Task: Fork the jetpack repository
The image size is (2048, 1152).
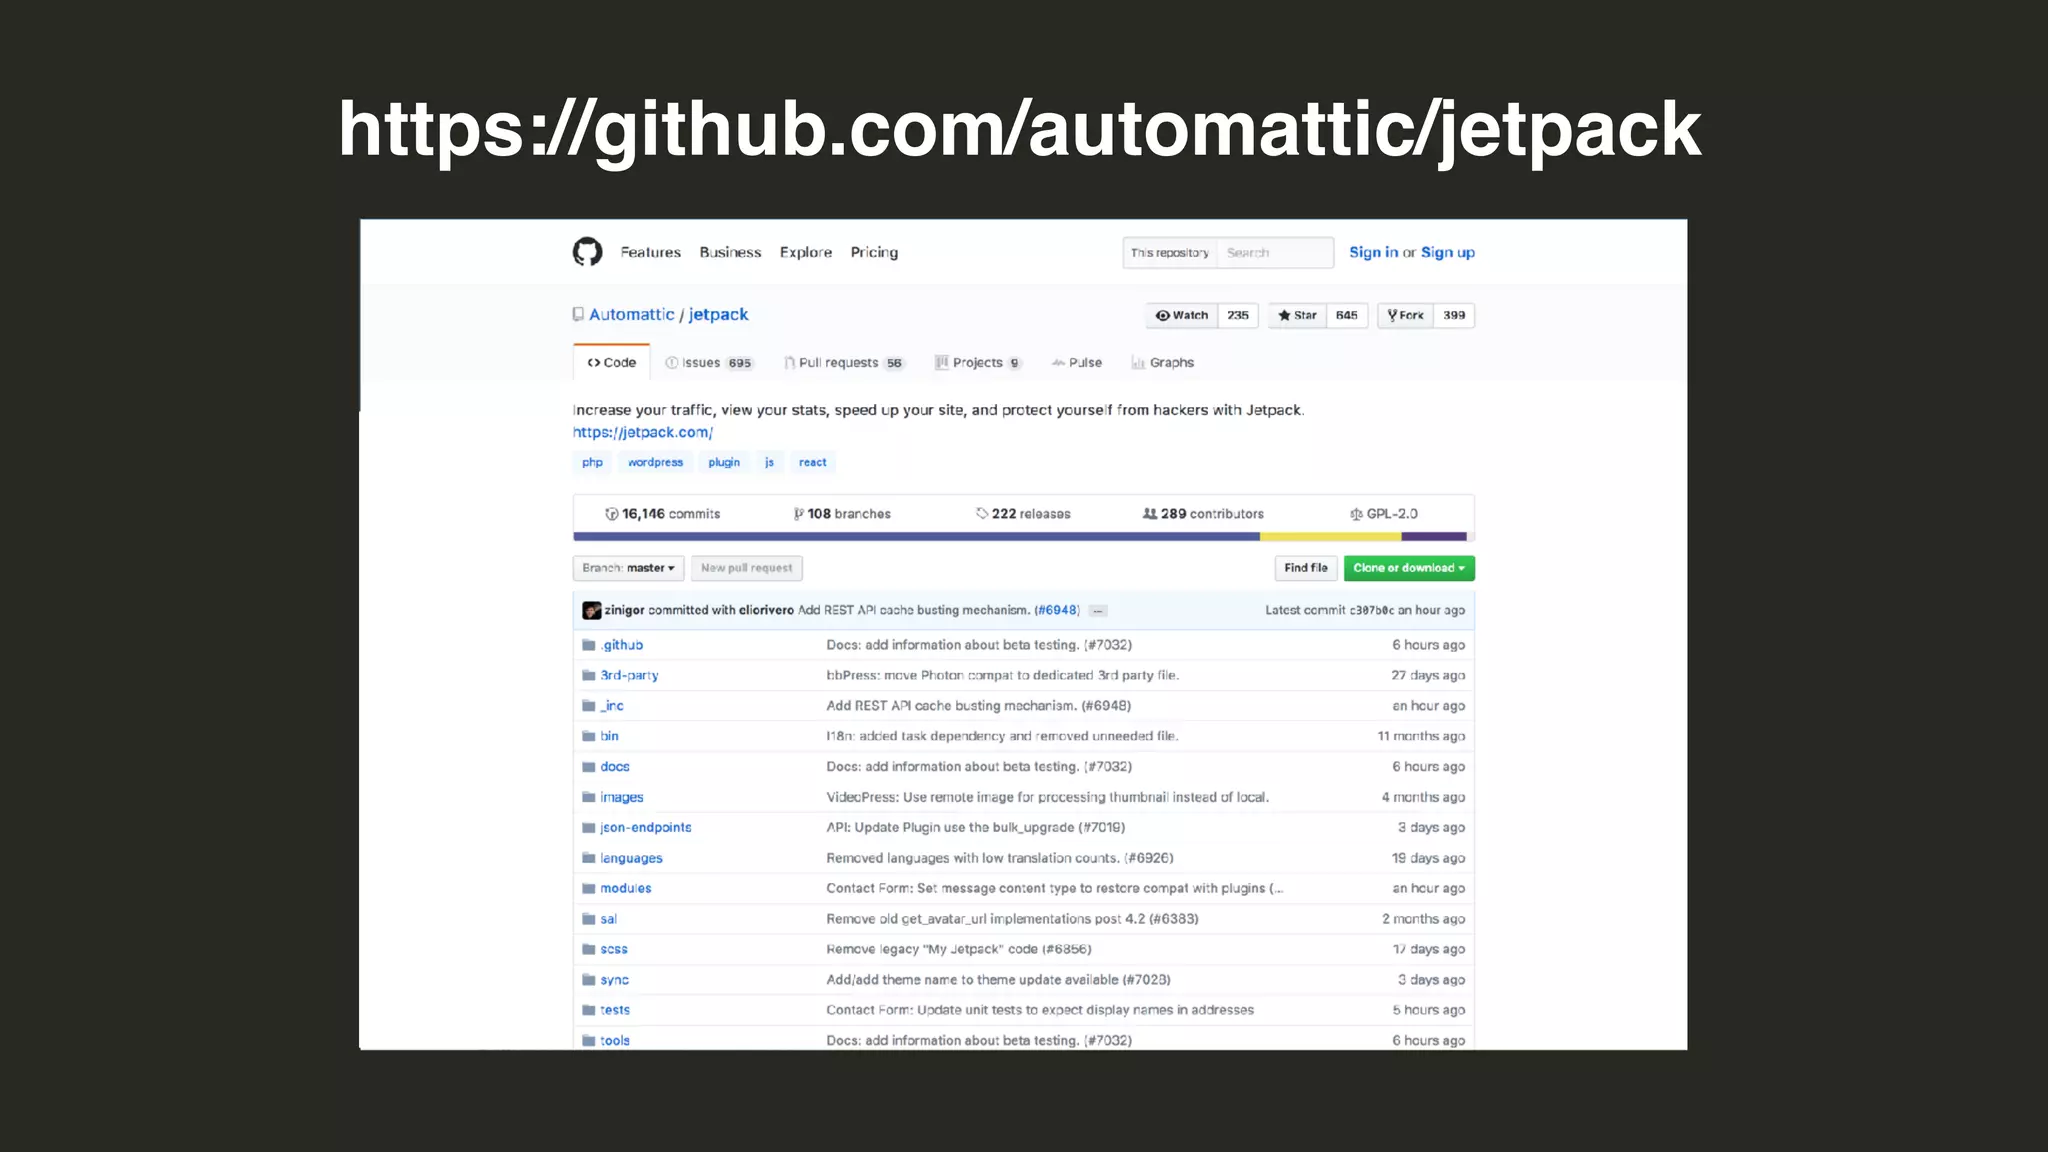Action: click(1405, 315)
